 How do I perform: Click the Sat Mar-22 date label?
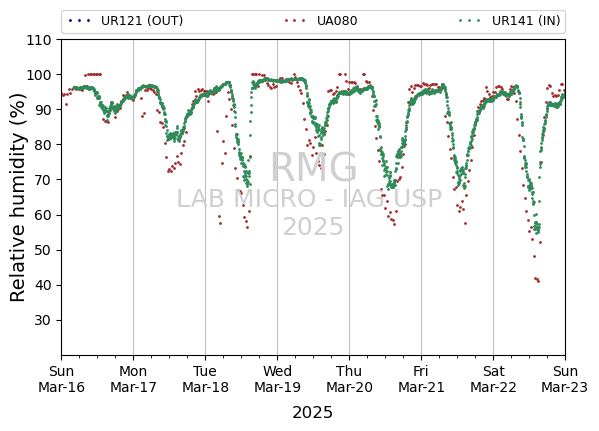click(493, 379)
